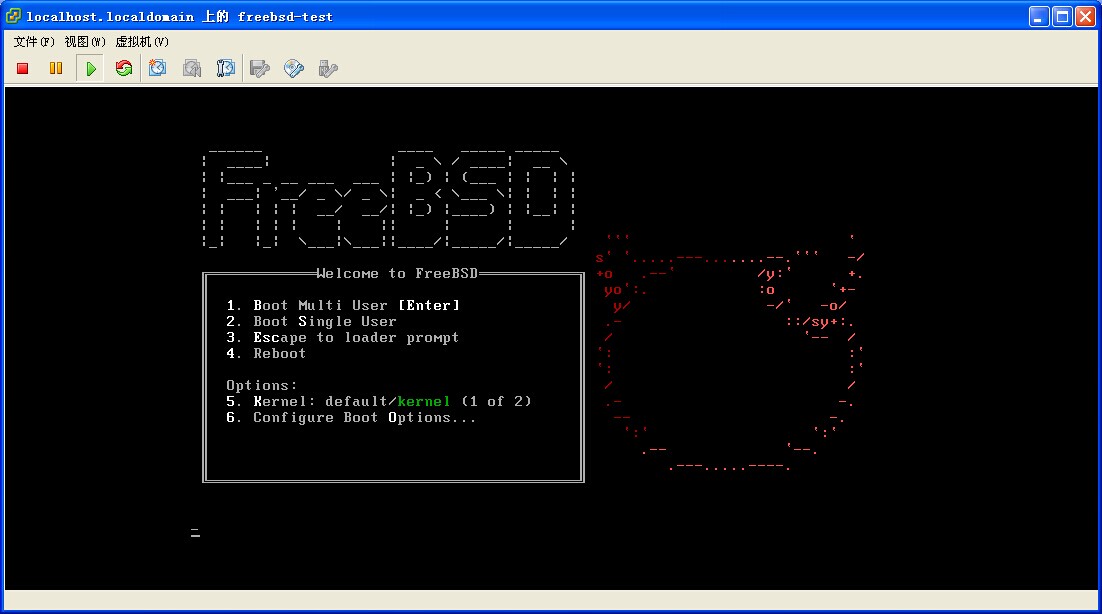
Task: Click the Configure Boot Options line
Action: click(x=351, y=417)
